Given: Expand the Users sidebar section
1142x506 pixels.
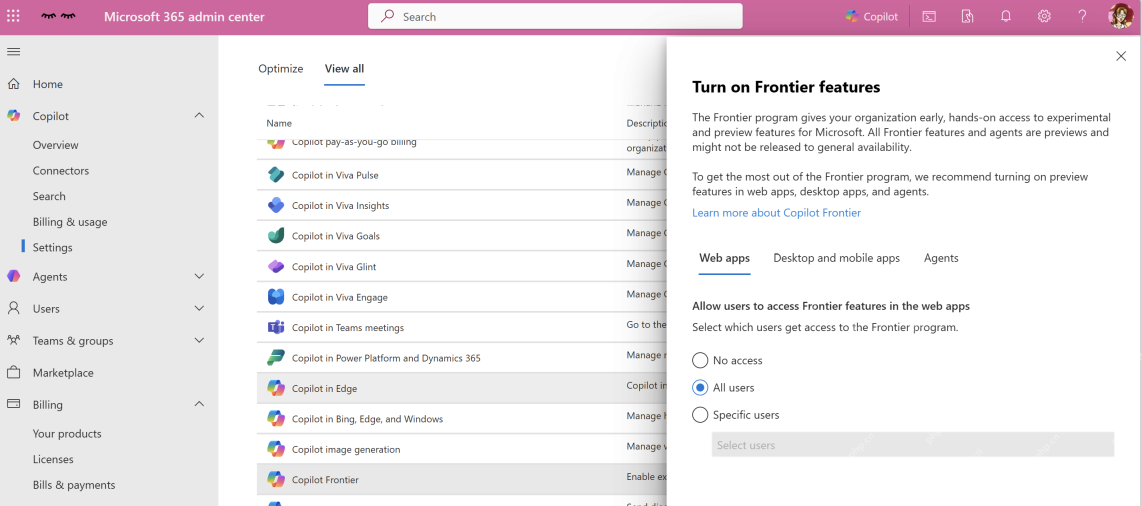Looking at the screenshot, I should pos(199,308).
